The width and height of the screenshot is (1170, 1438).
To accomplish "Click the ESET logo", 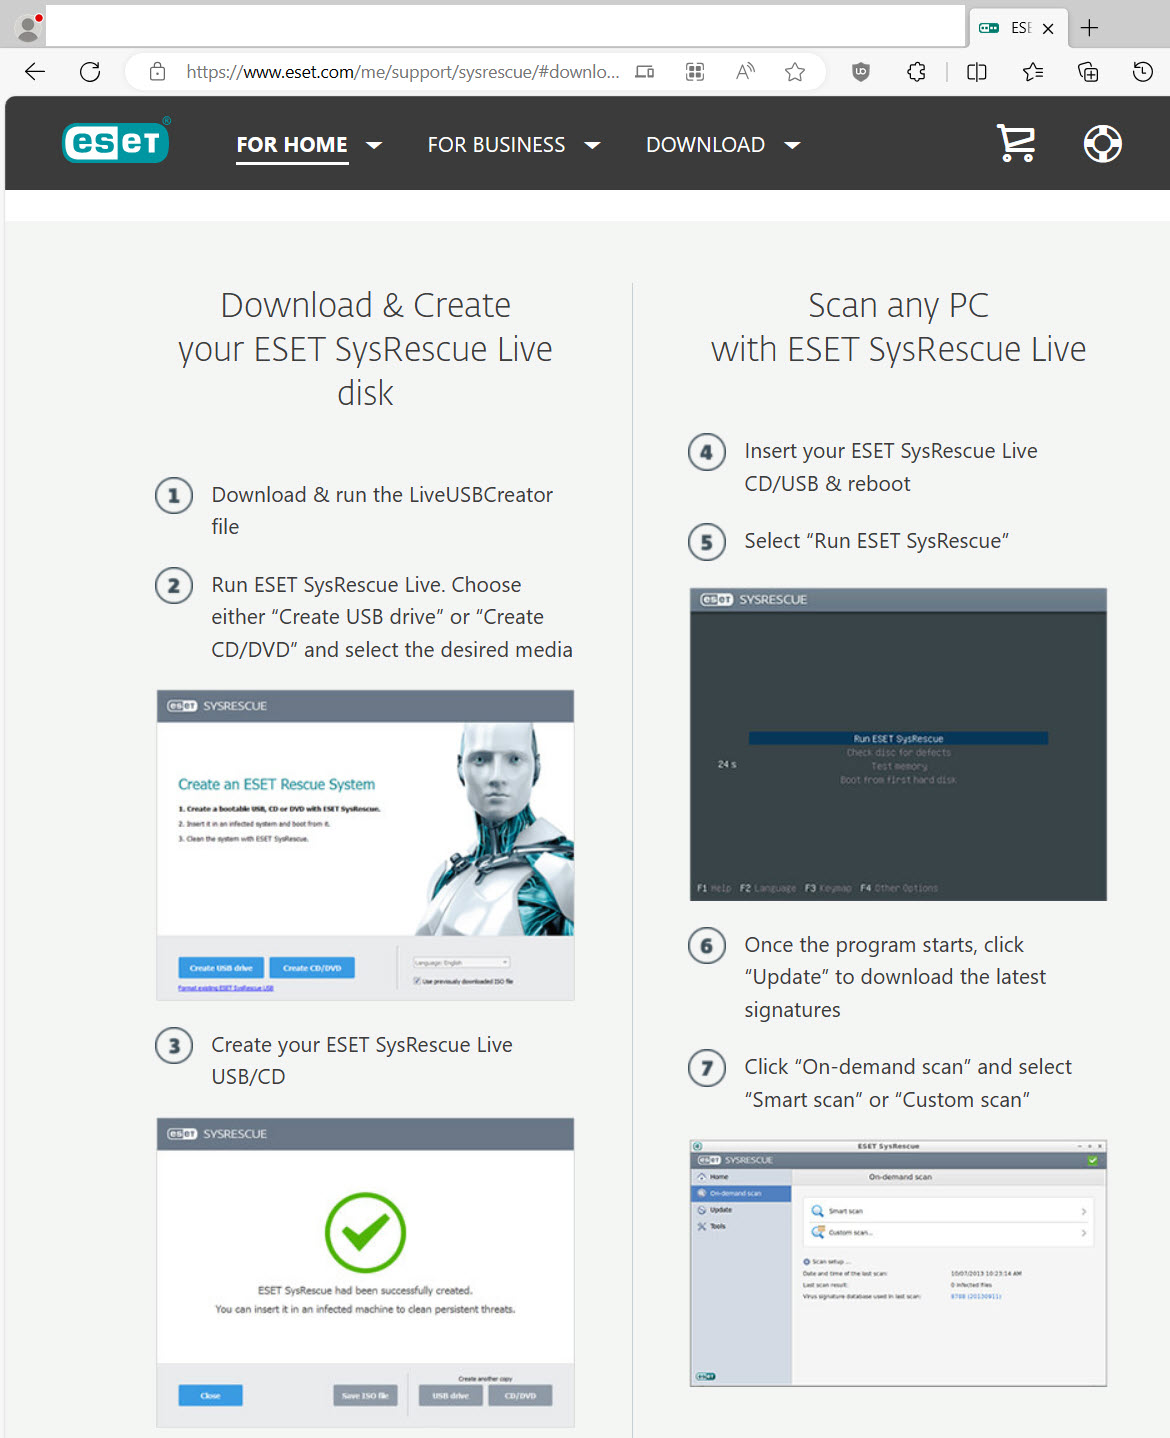I will [x=116, y=140].
